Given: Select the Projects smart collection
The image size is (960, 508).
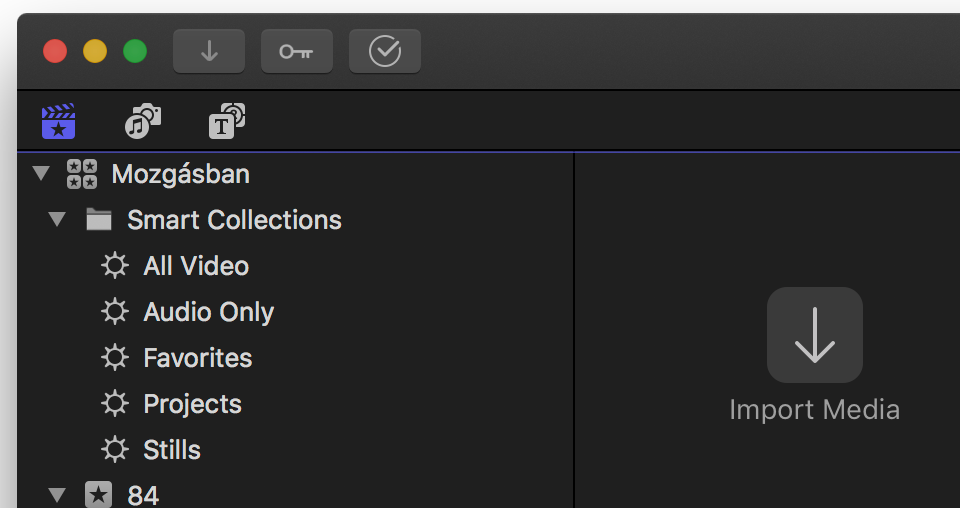Looking at the screenshot, I should pyautogui.click(x=192, y=403).
